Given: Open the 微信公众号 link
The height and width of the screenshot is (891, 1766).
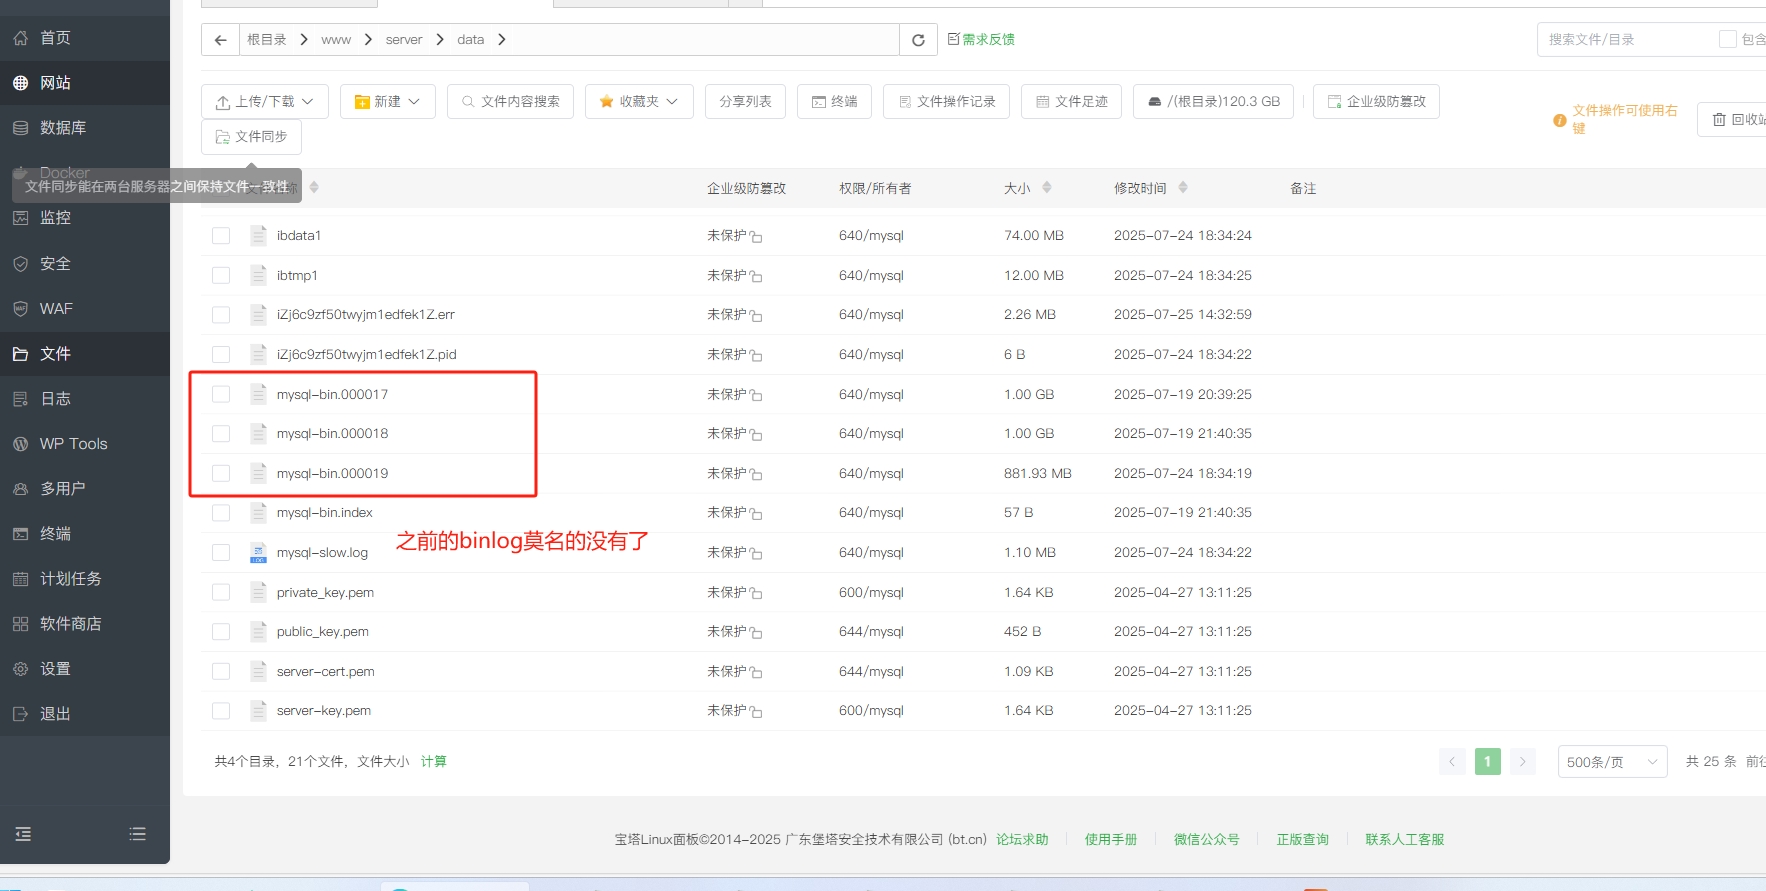Looking at the screenshot, I should [1206, 840].
